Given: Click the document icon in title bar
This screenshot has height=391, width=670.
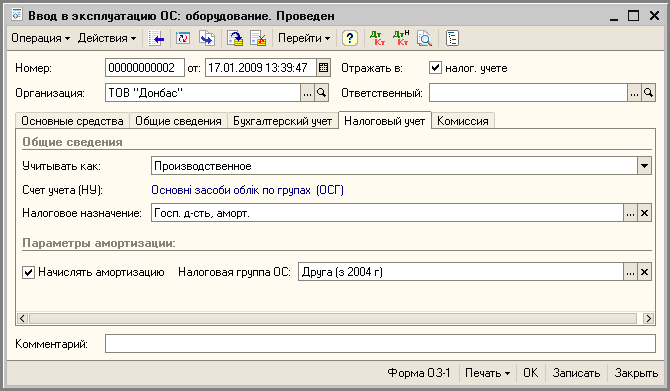Looking at the screenshot, I should (17, 15).
